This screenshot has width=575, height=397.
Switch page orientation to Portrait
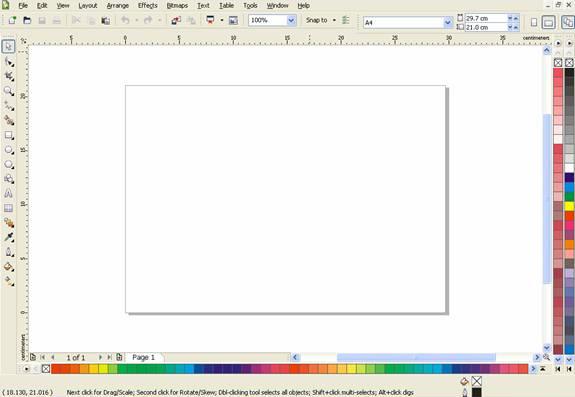click(534, 23)
